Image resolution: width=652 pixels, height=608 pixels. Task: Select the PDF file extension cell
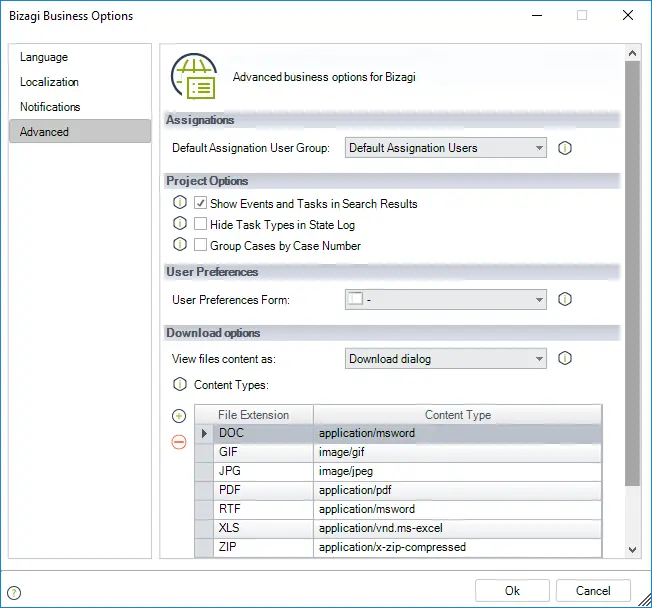pos(263,490)
